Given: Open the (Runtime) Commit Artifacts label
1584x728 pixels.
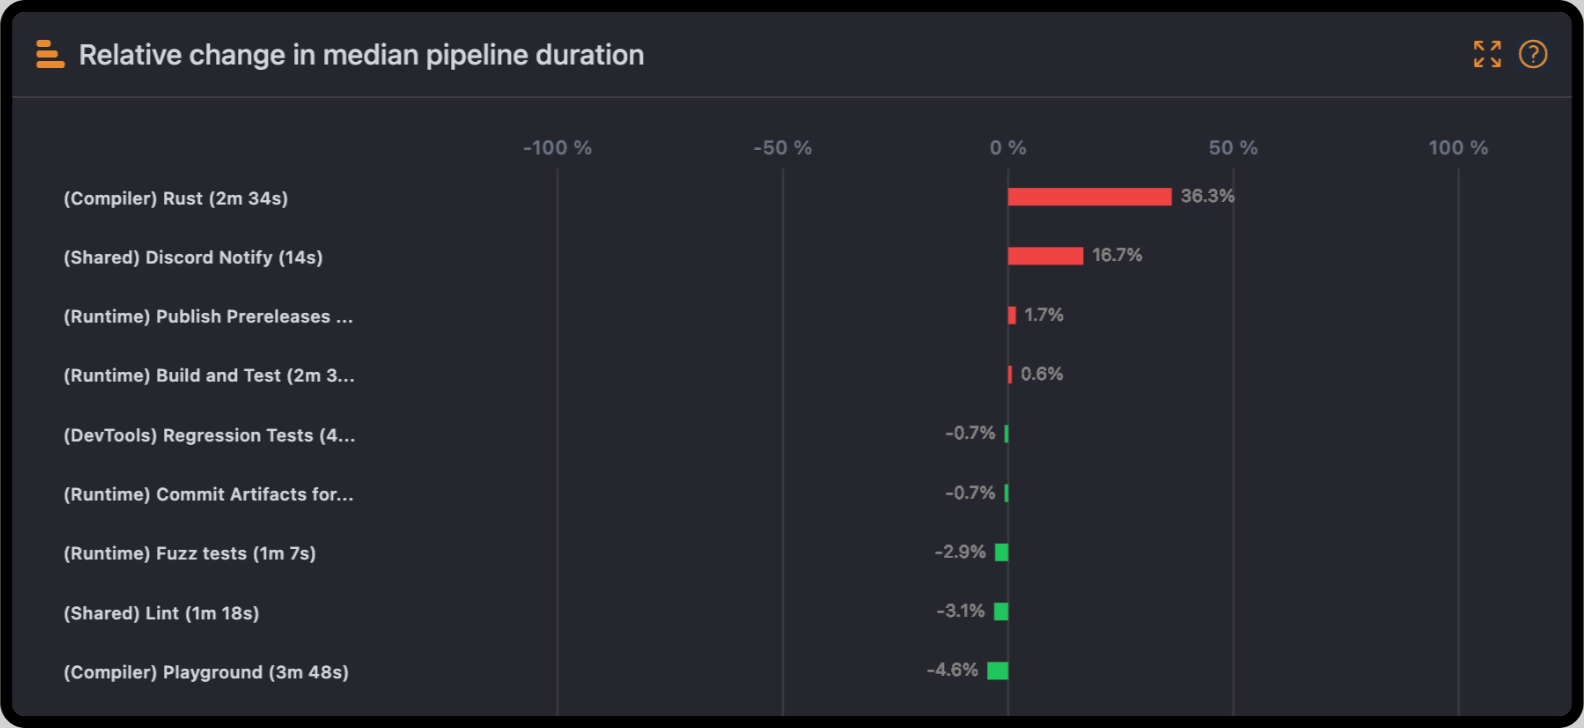Looking at the screenshot, I should 208,495.
